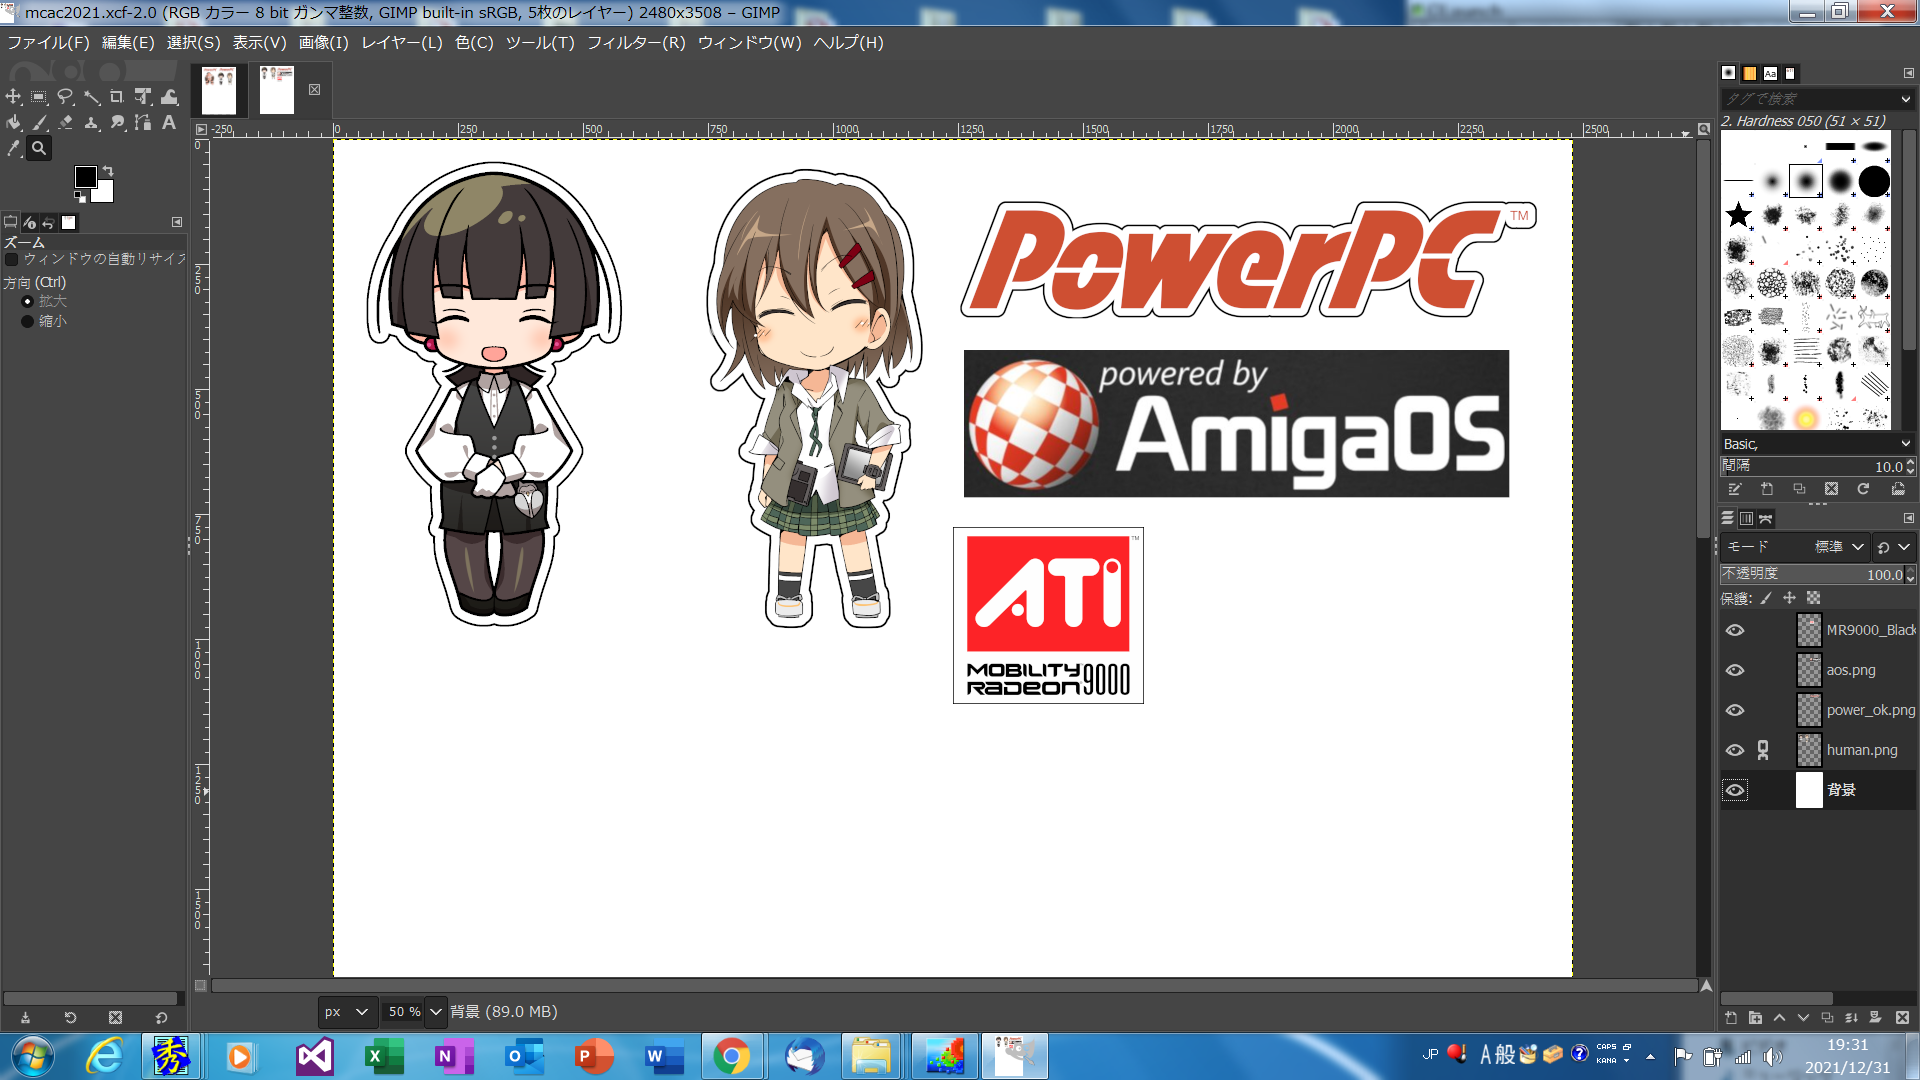Swap foreground and background colors

(108, 171)
